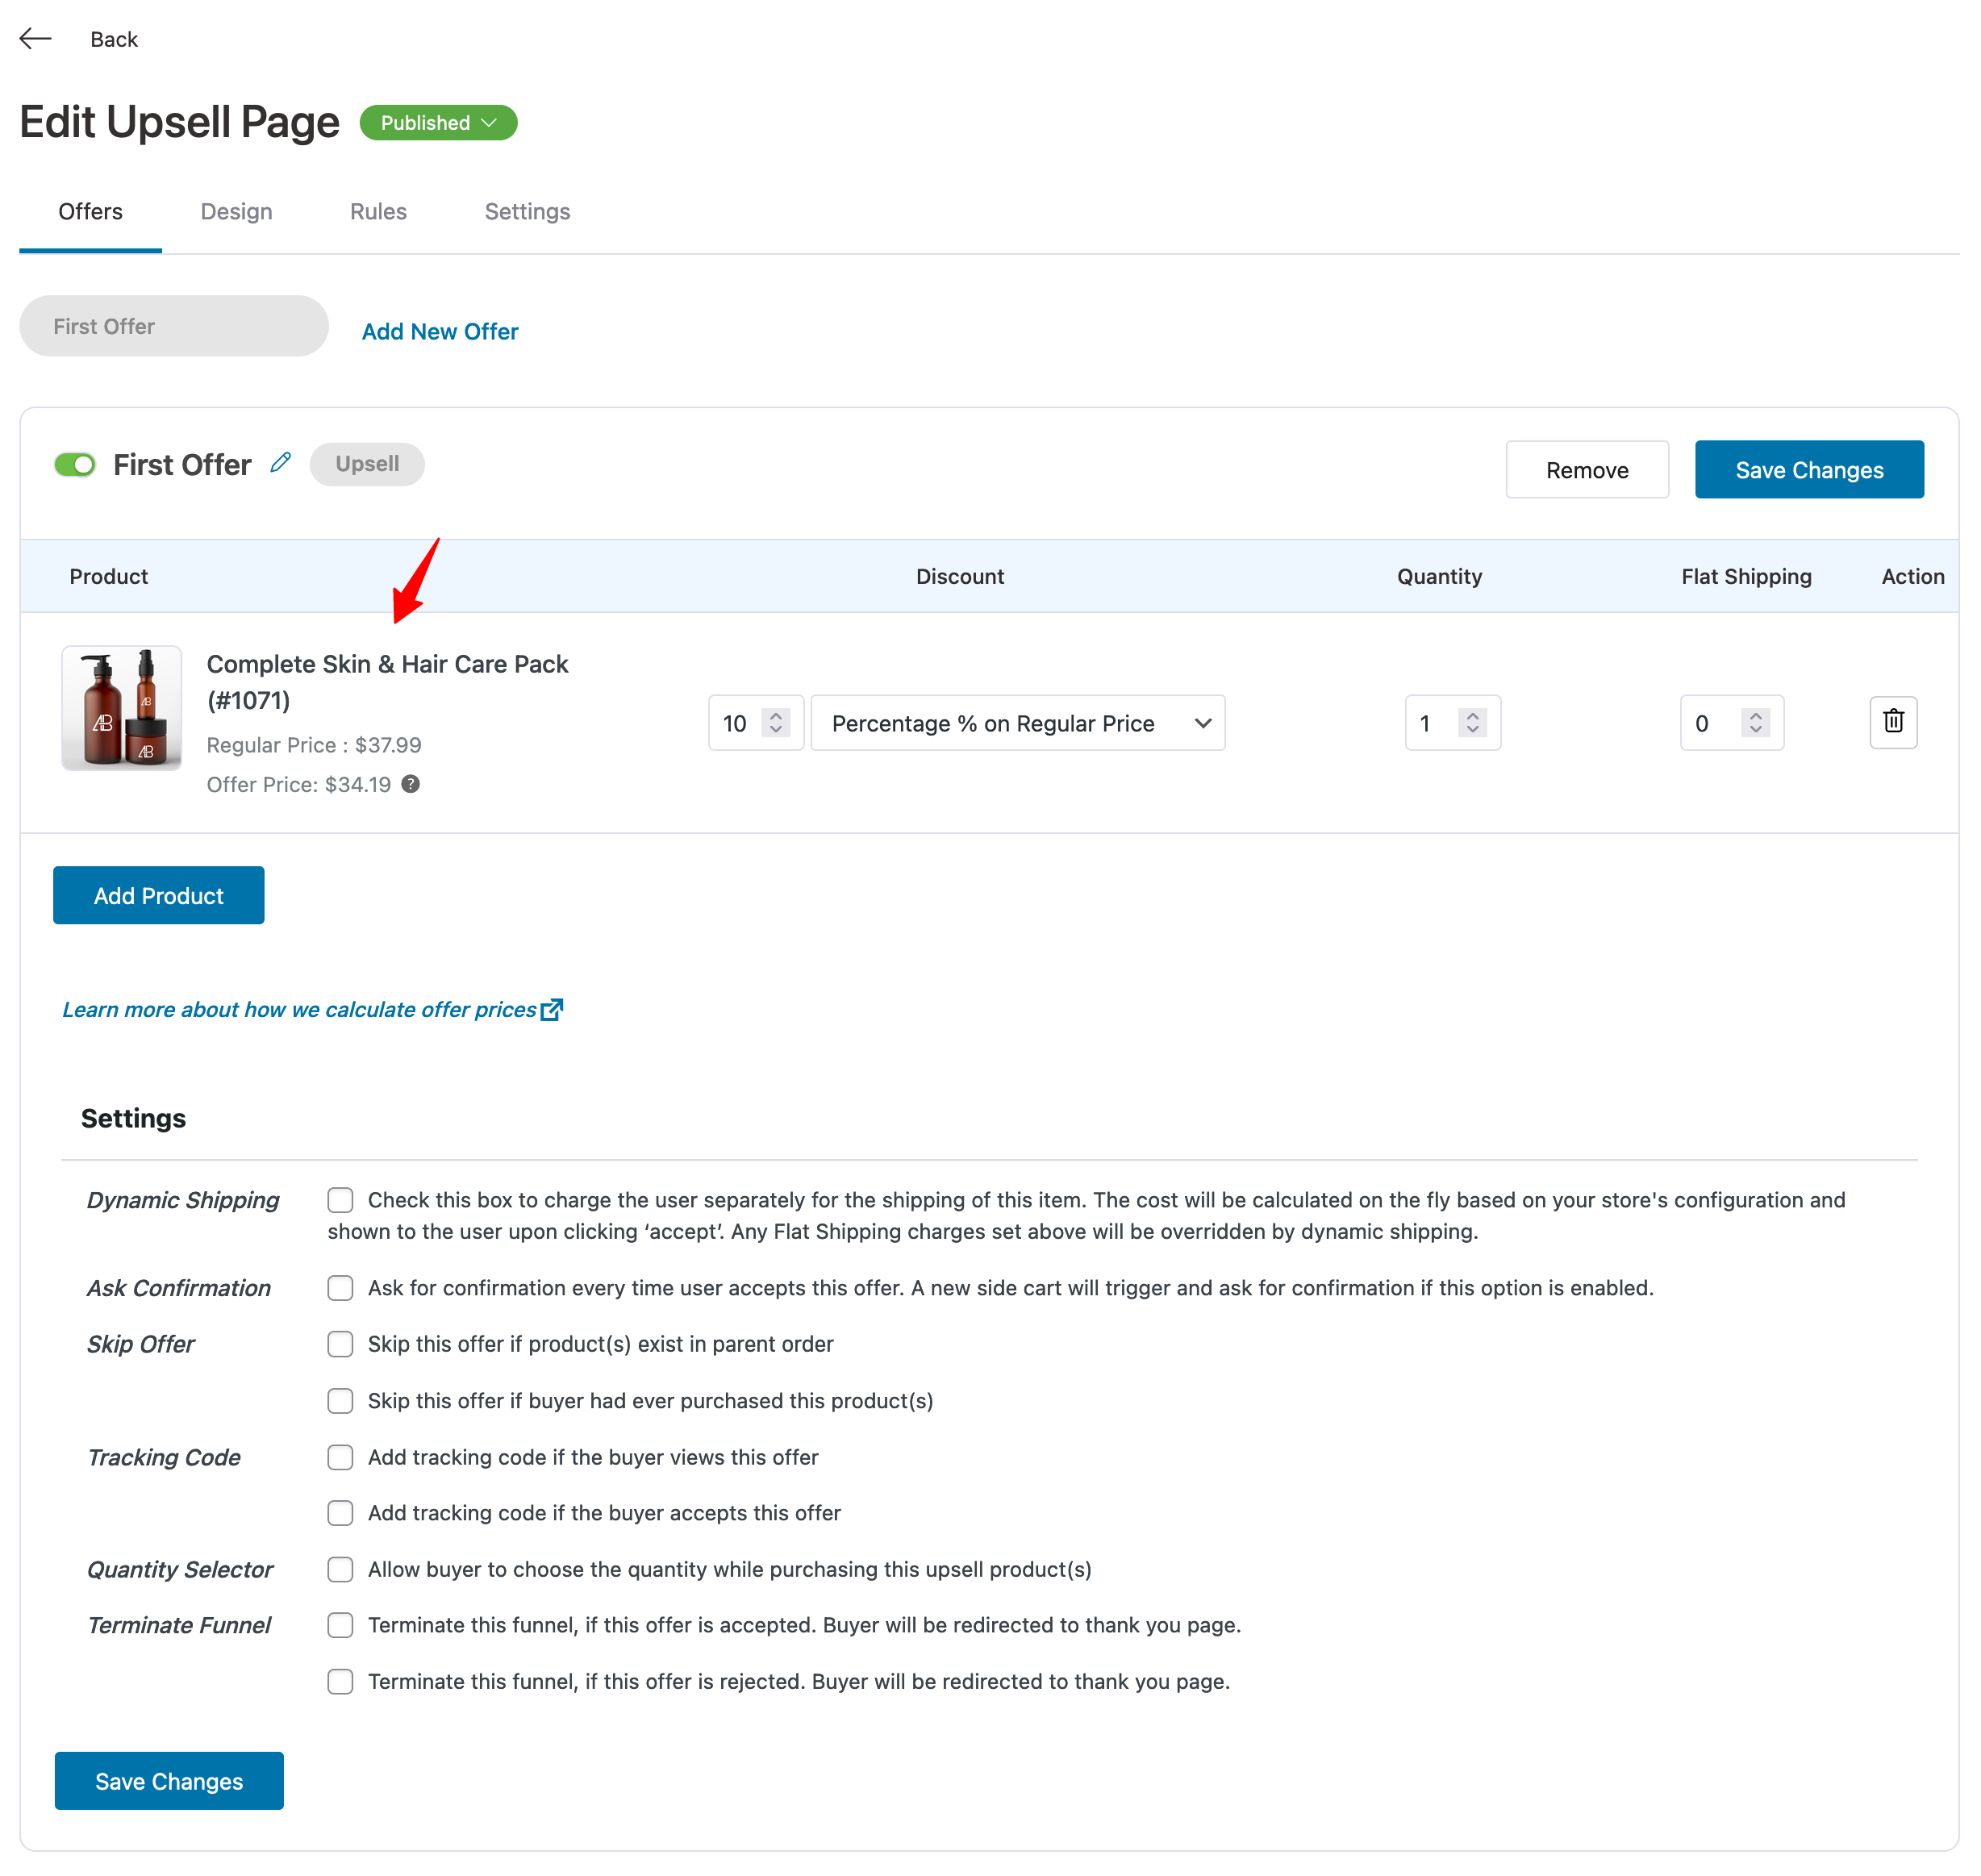Viewport: 1981px width, 1876px height.
Task: Click the pencil icon to rename First Offer
Action: pyautogui.click(x=281, y=463)
